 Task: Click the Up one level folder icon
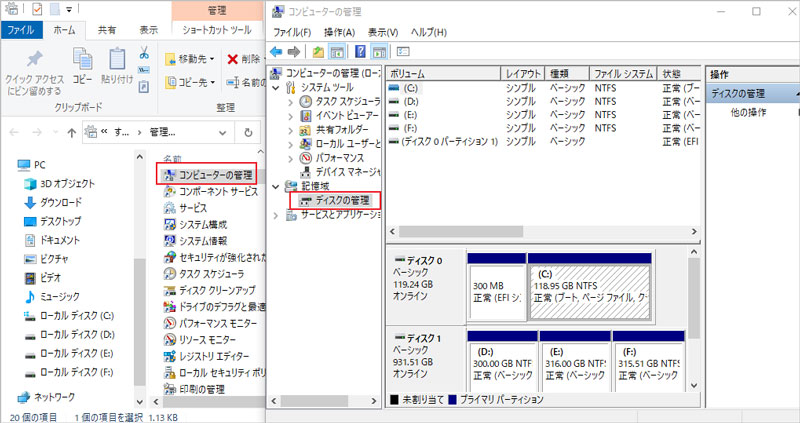coord(318,52)
